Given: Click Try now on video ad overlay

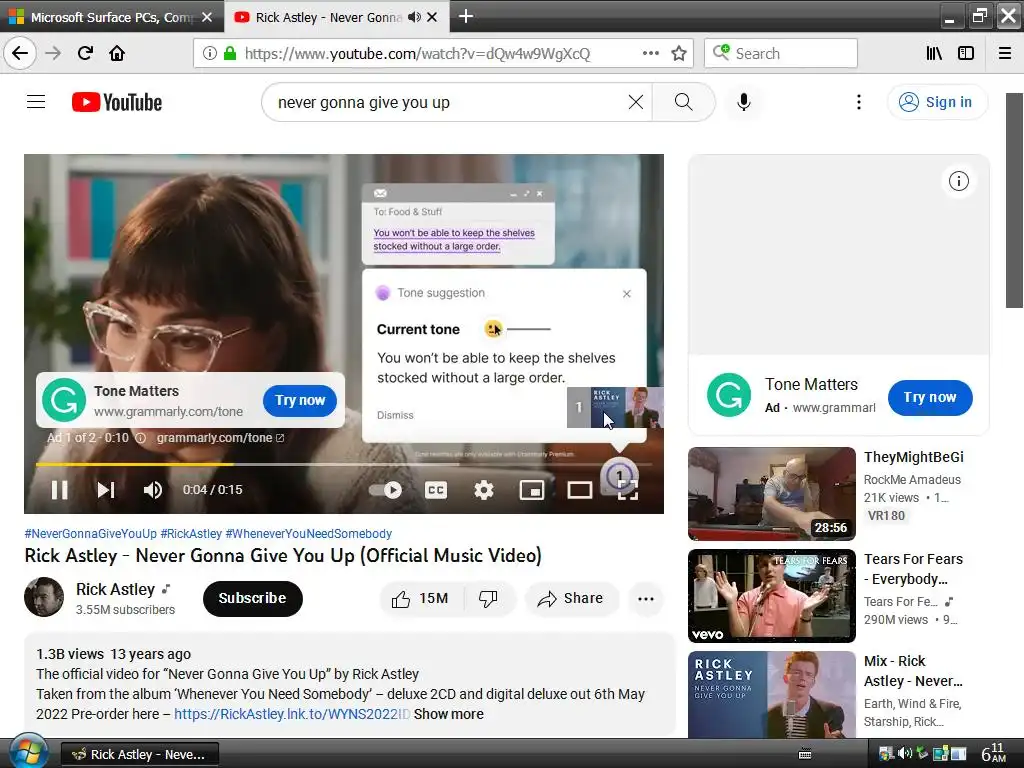Looking at the screenshot, I should click(x=300, y=400).
